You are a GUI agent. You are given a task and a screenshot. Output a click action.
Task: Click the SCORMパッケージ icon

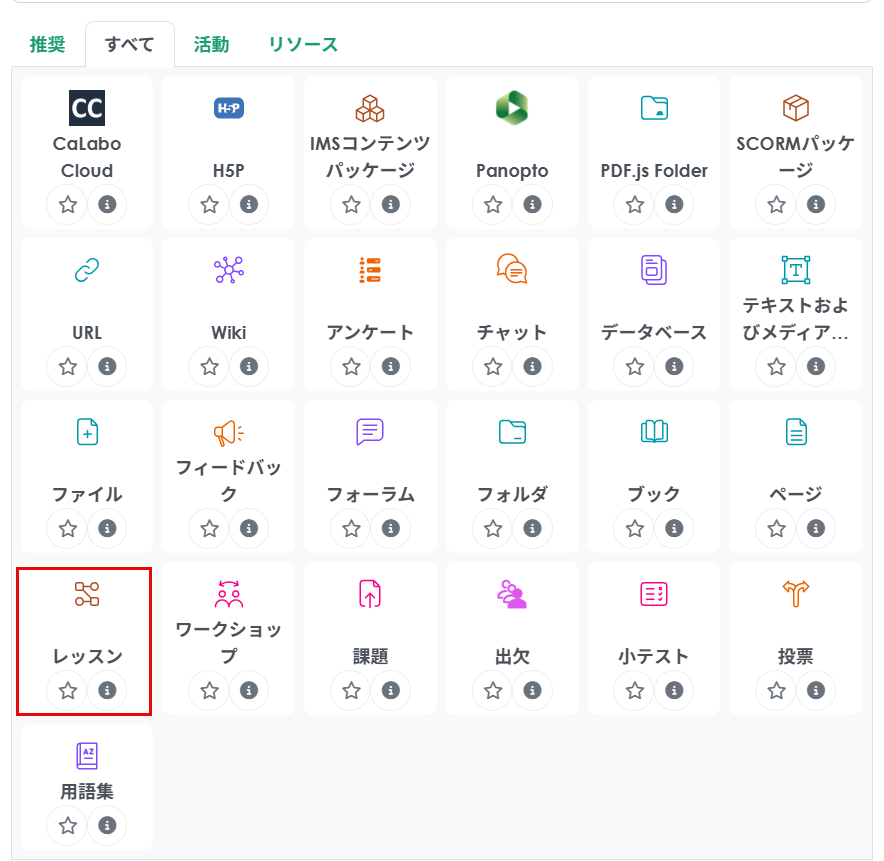point(795,108)
